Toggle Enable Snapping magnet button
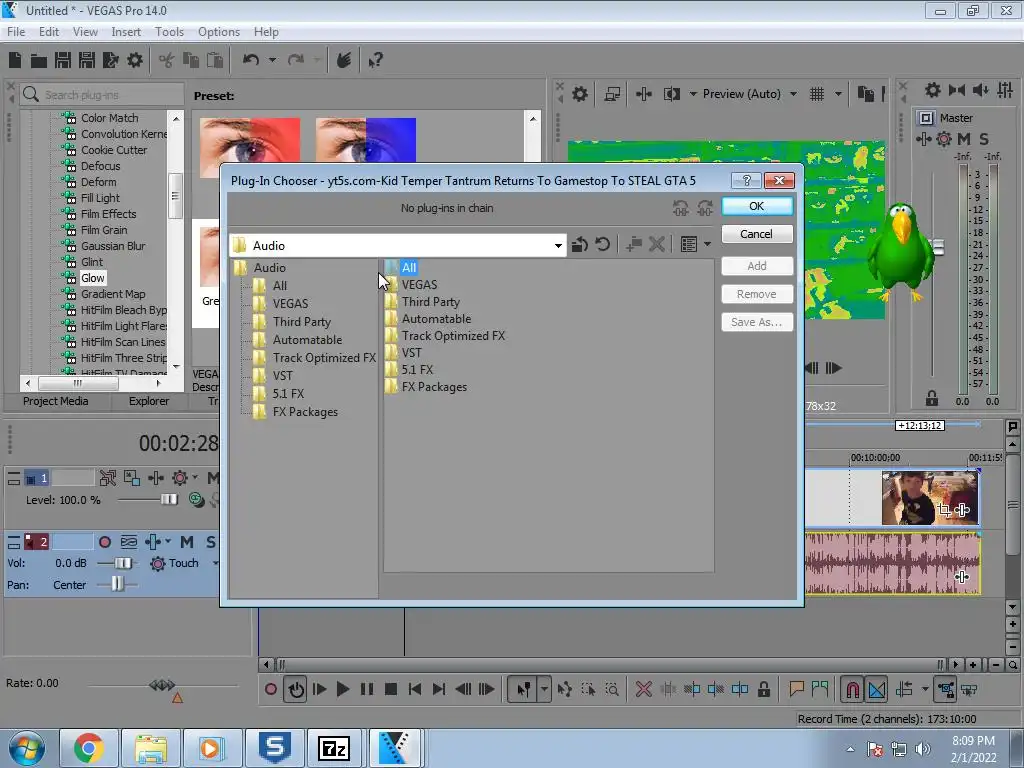The image size is (1024, 768). pyautogui.click(x=852, y=689)
